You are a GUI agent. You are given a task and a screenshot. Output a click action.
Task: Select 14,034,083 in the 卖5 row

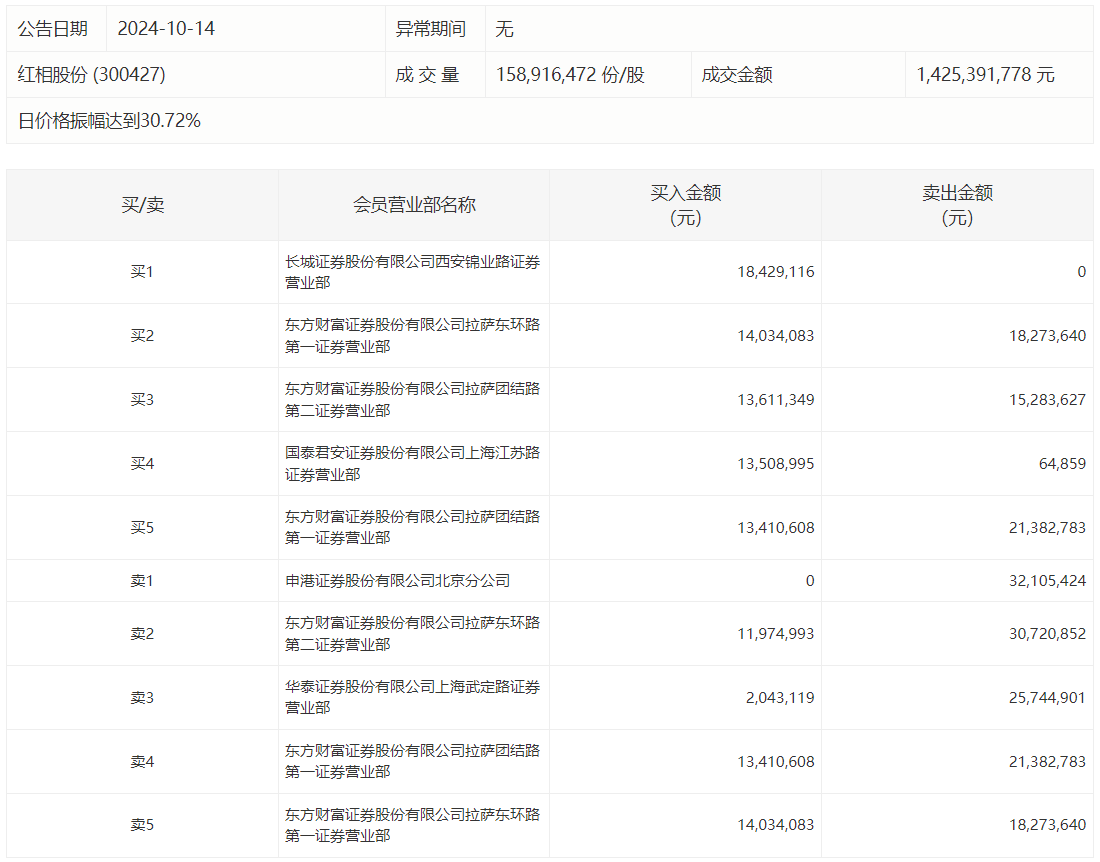776,825
